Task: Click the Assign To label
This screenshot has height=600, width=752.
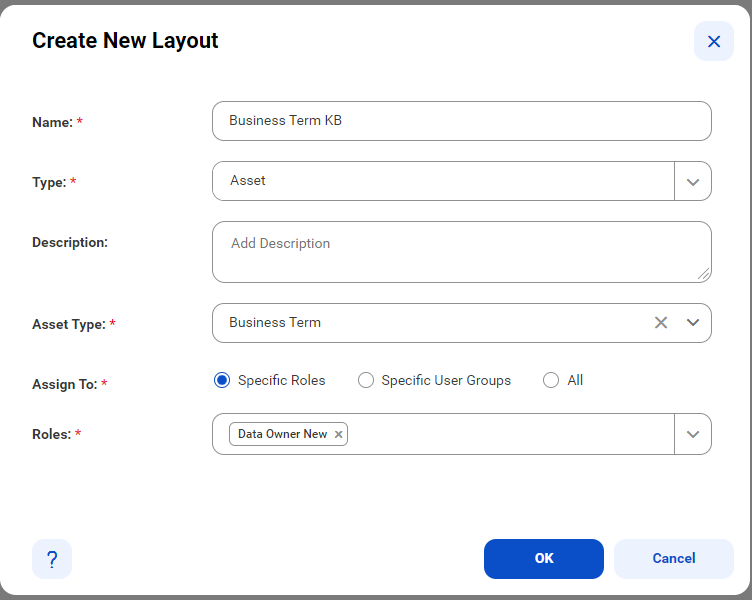Action: 65,385
